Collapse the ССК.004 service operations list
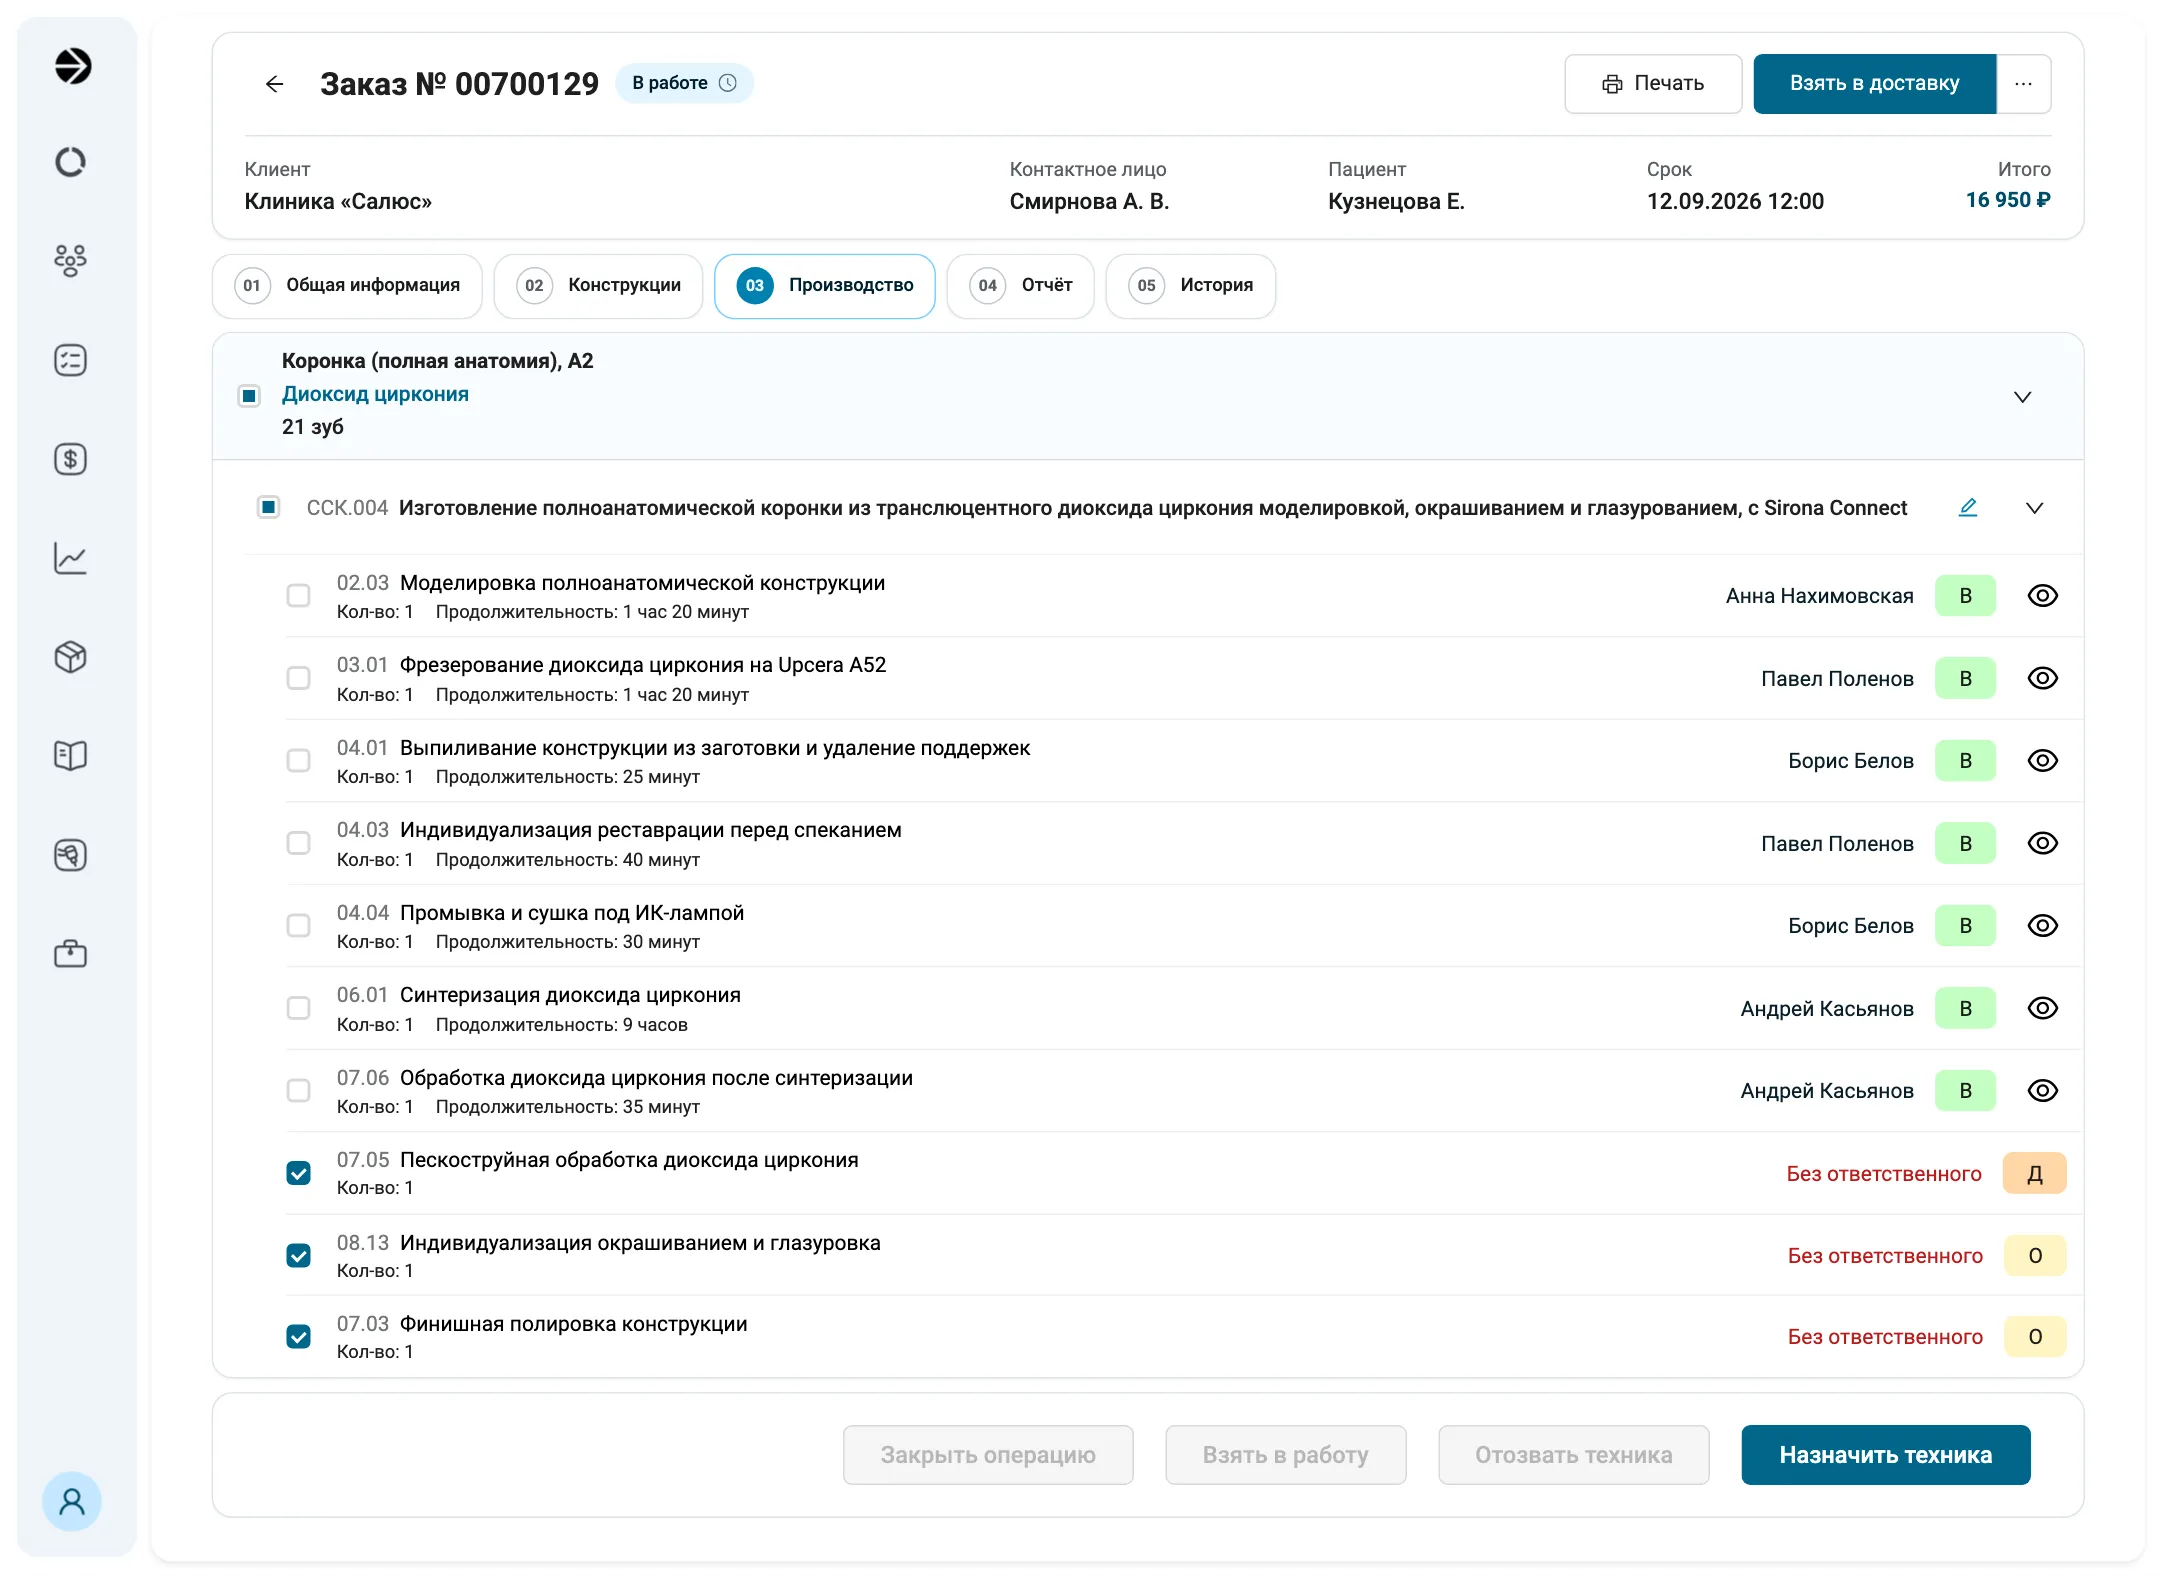The width and height of the screenshot is (2160, 1577). 2034,508
